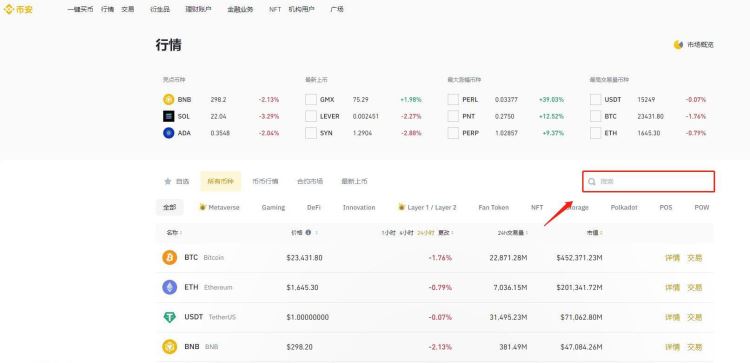Filter by POS category
This screenshot has width=750, height=363.
click(666, 208)
